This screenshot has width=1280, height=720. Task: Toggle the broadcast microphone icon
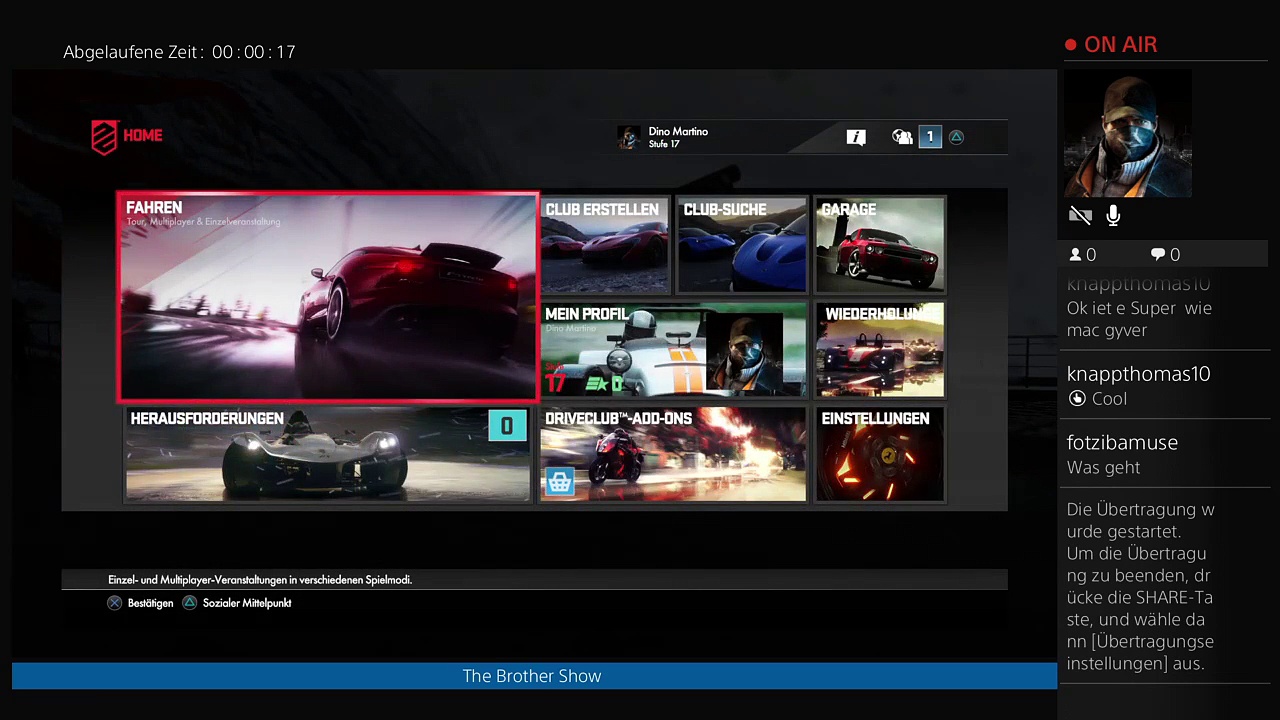1113,215
